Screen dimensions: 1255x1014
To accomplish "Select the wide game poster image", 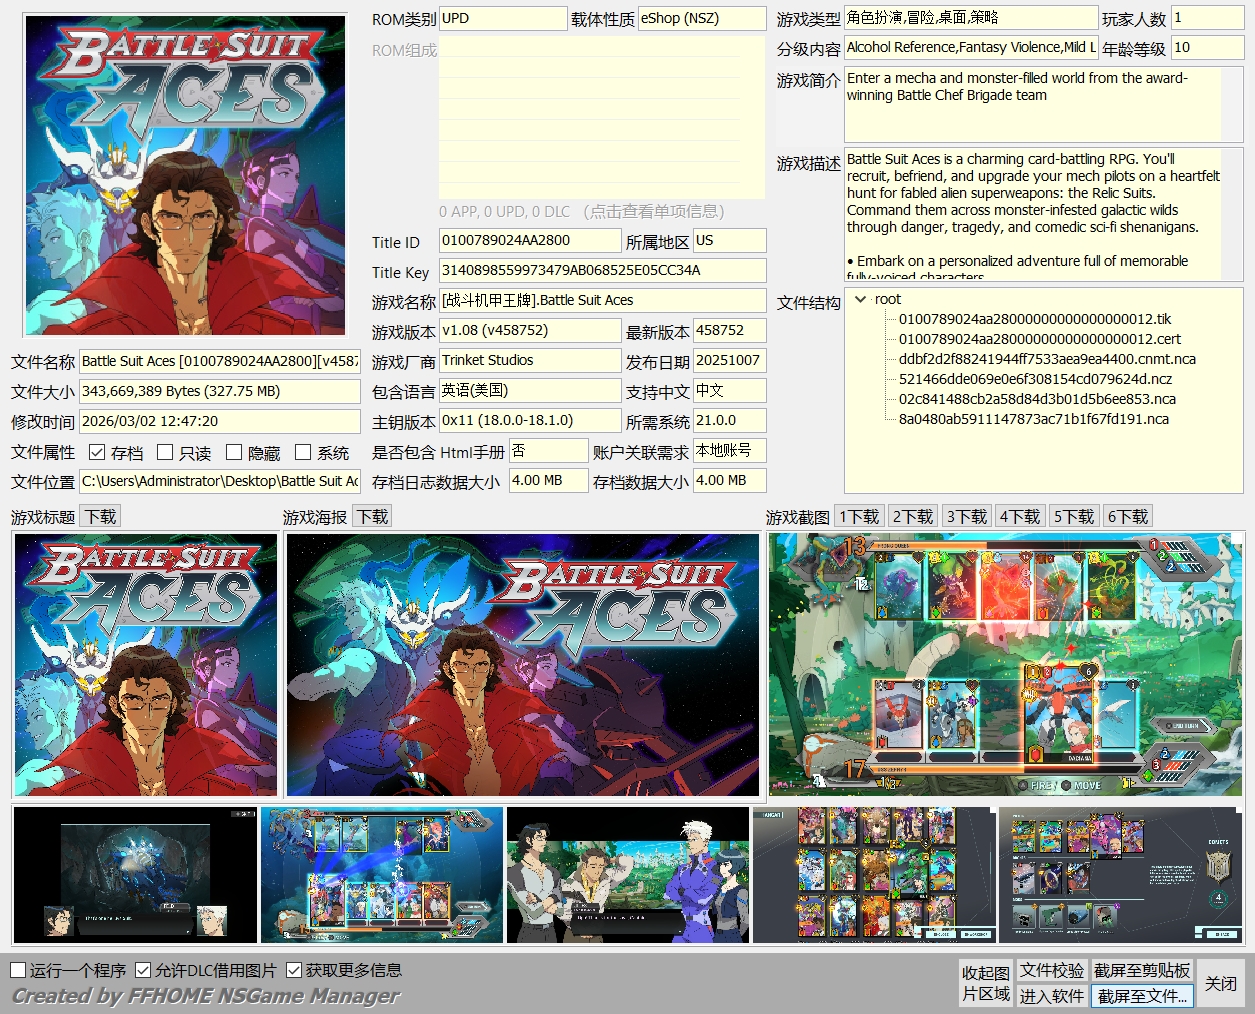I will coord(523,665).
